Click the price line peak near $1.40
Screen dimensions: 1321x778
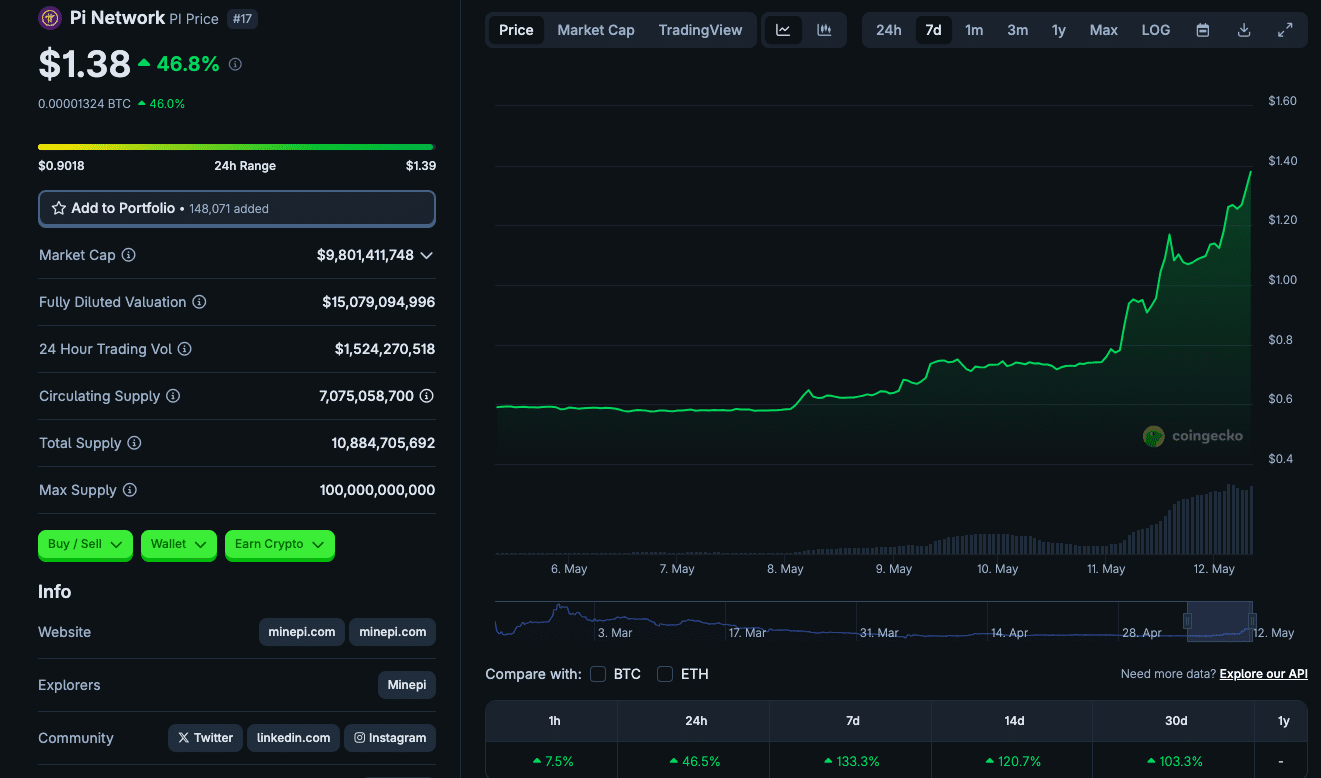pyautogui.click(x=1250, y=172)
